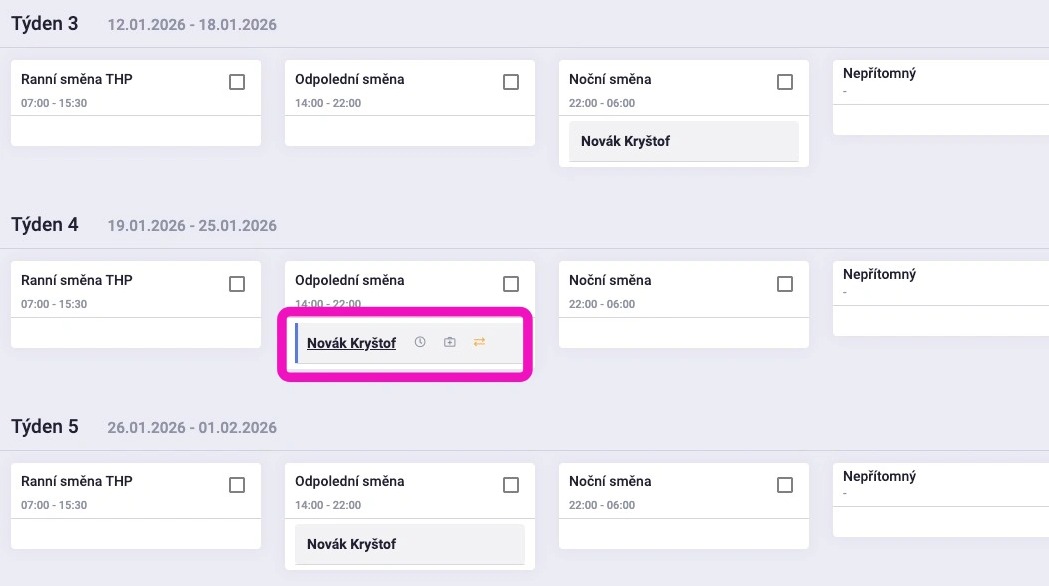The image size is (1049, 586).
Task: Click the orange swap arrows icon
Action: point(479,342)
